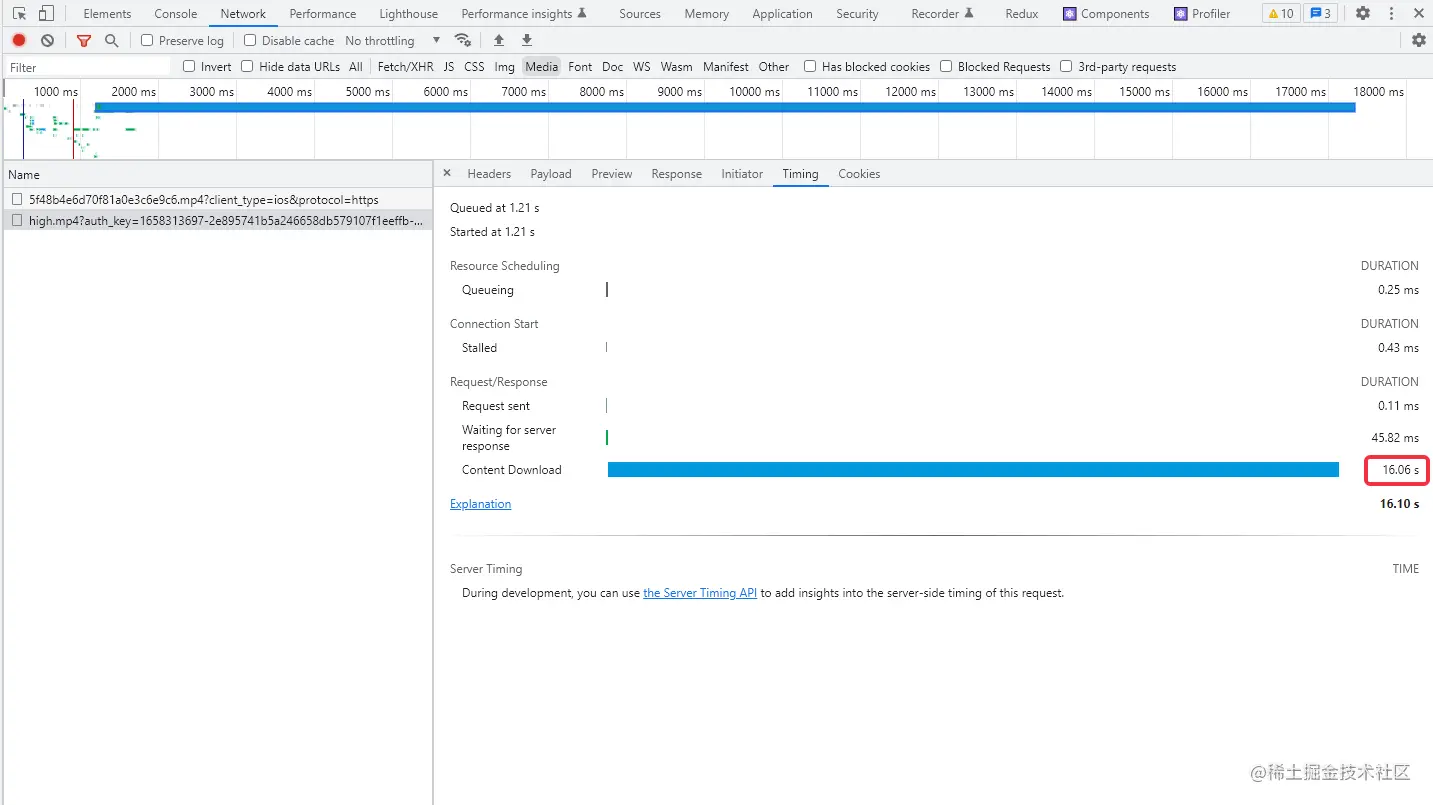Toggle Hide data URLs checkbox

click(247, 66)
